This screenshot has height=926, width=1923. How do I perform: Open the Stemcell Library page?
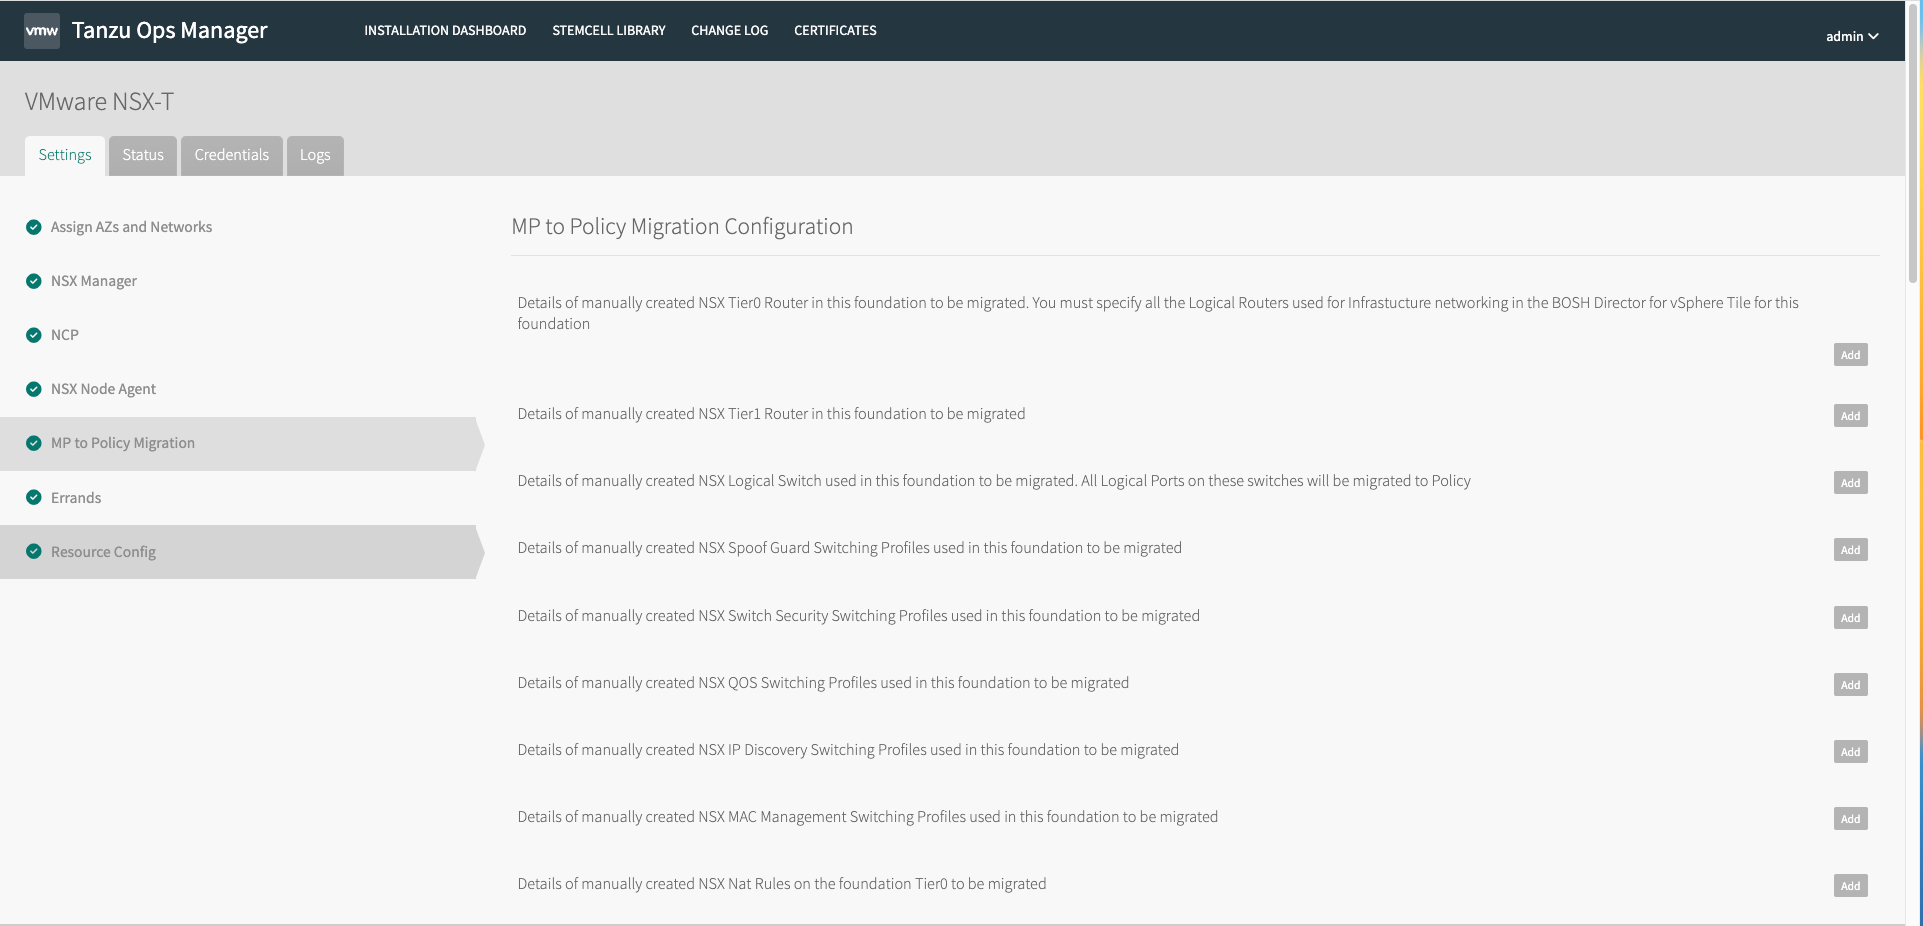coord(609,31)
